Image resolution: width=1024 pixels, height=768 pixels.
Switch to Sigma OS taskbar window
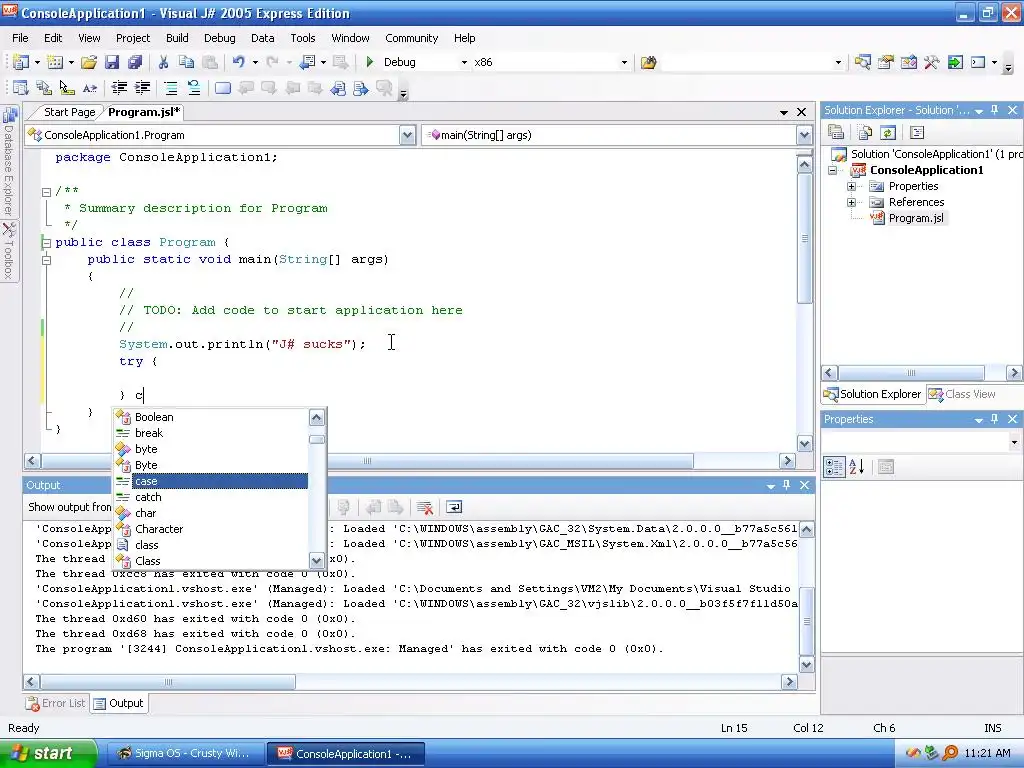pos(185,753)
